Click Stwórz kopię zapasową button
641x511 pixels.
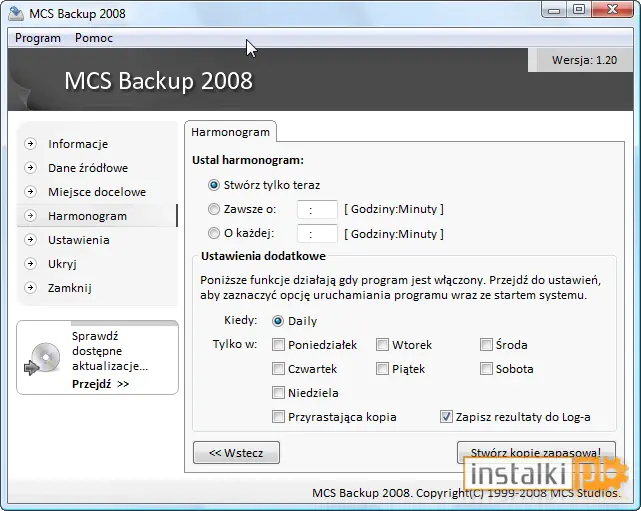[536, 452]
